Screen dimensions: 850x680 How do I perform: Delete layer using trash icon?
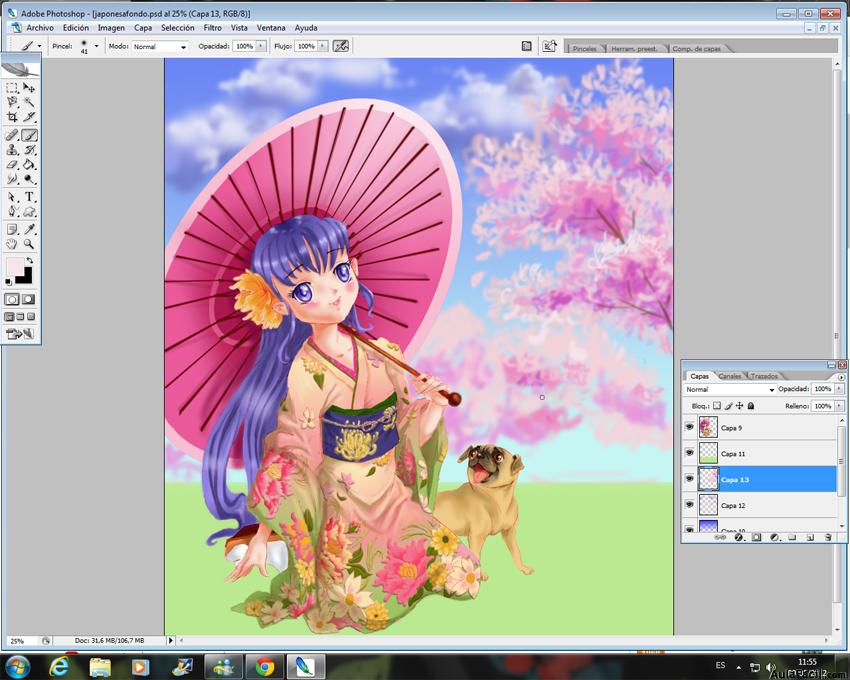[x=828, y=537]
